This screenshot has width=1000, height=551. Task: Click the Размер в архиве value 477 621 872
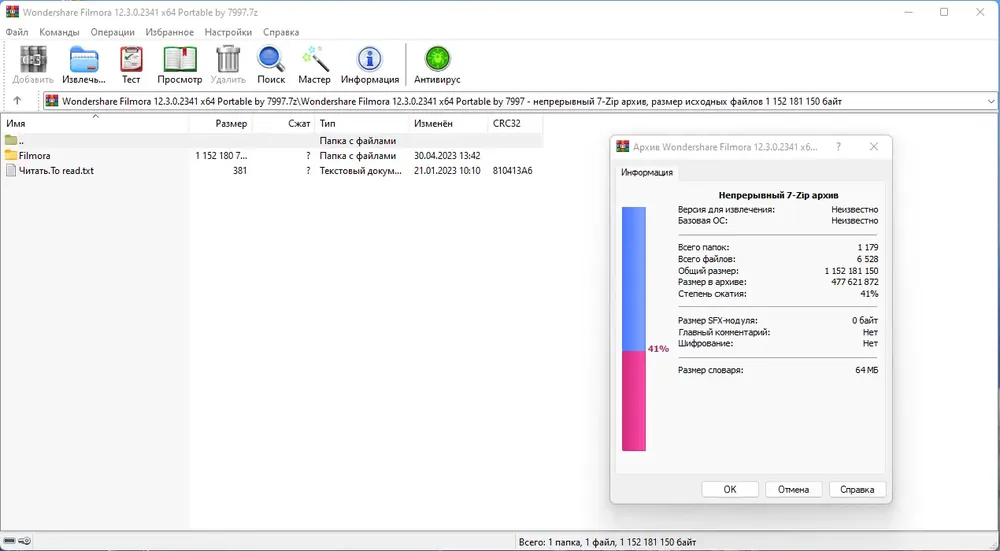855,282
